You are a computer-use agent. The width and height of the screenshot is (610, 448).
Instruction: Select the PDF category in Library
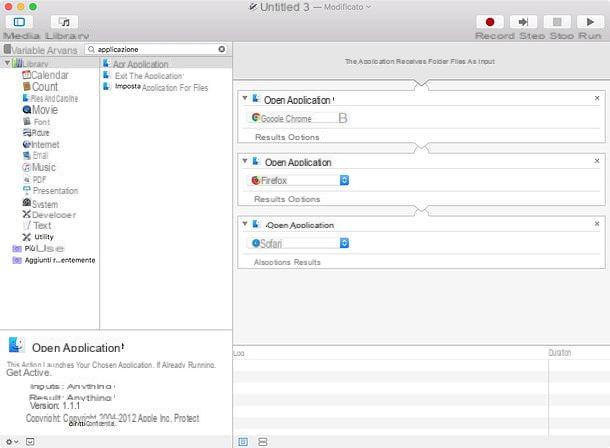[x=35, y=179]
